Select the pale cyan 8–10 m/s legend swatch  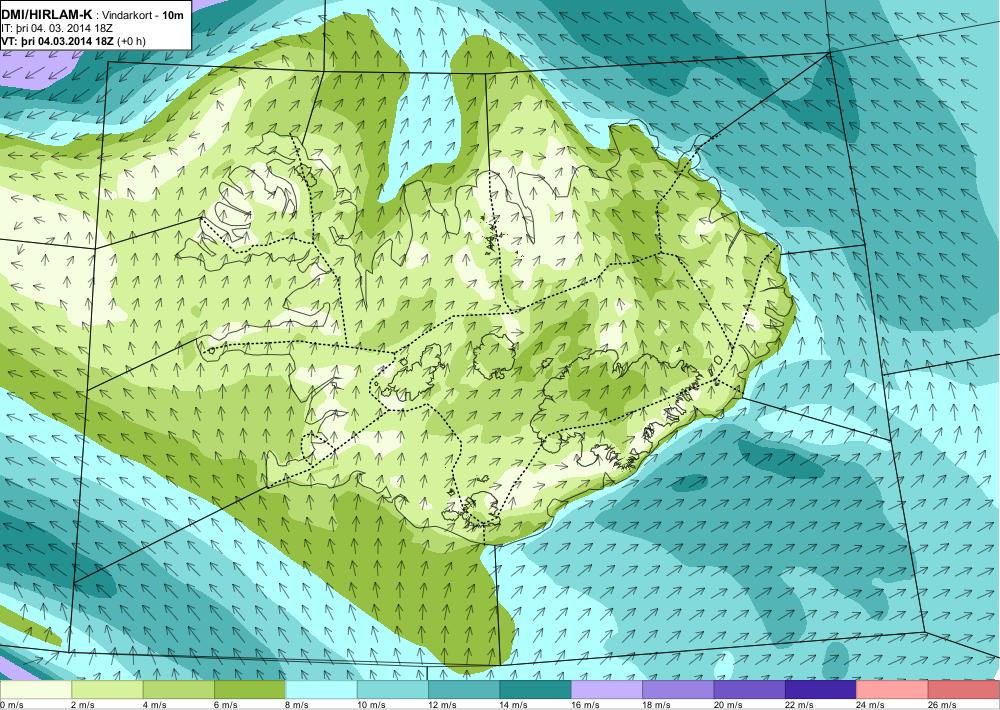click(321, 690)
